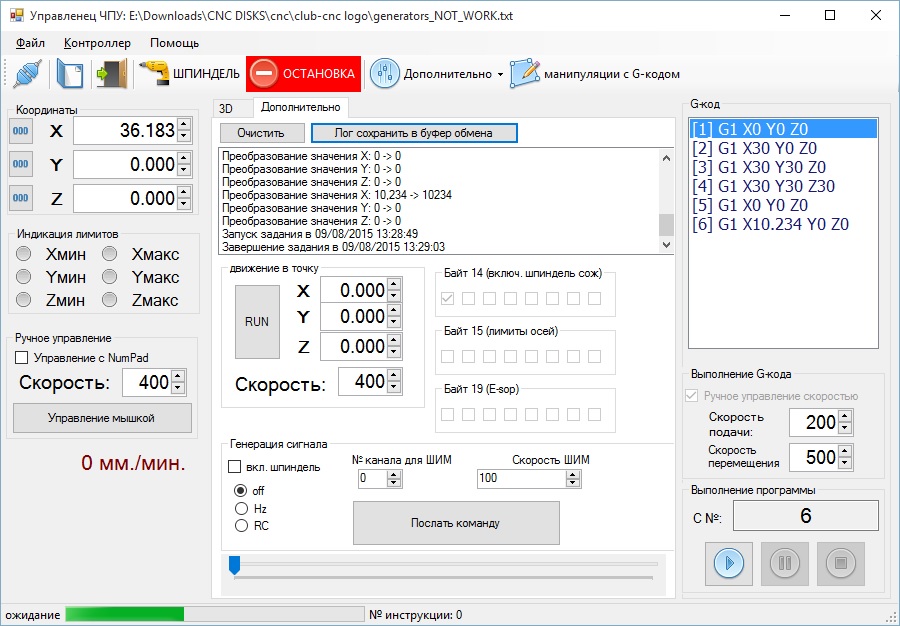Image resolution: width=900 pixels, height=626 pixels.
Task: Increase the X coordinate value with up arrow
Action: pyautogui.click(x=184, y=125)
